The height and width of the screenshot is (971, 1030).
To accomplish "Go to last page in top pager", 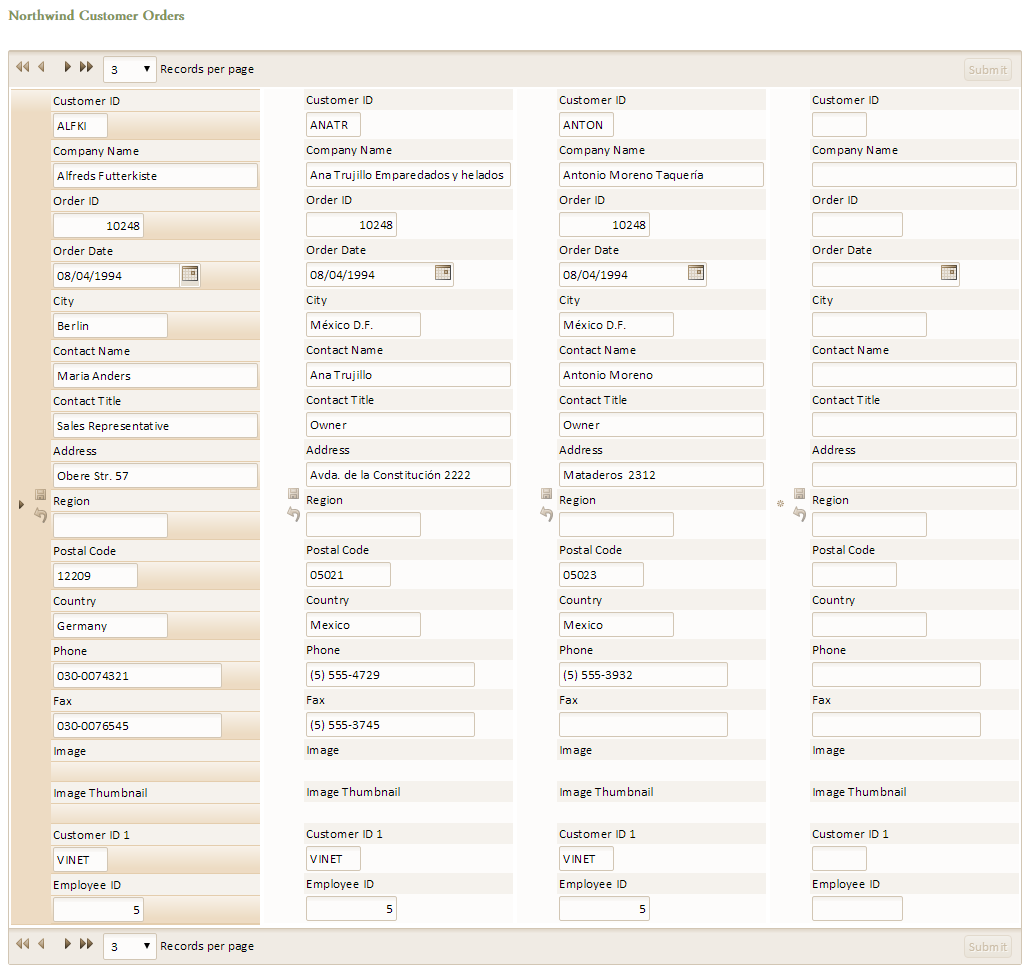I will (86, 67).
